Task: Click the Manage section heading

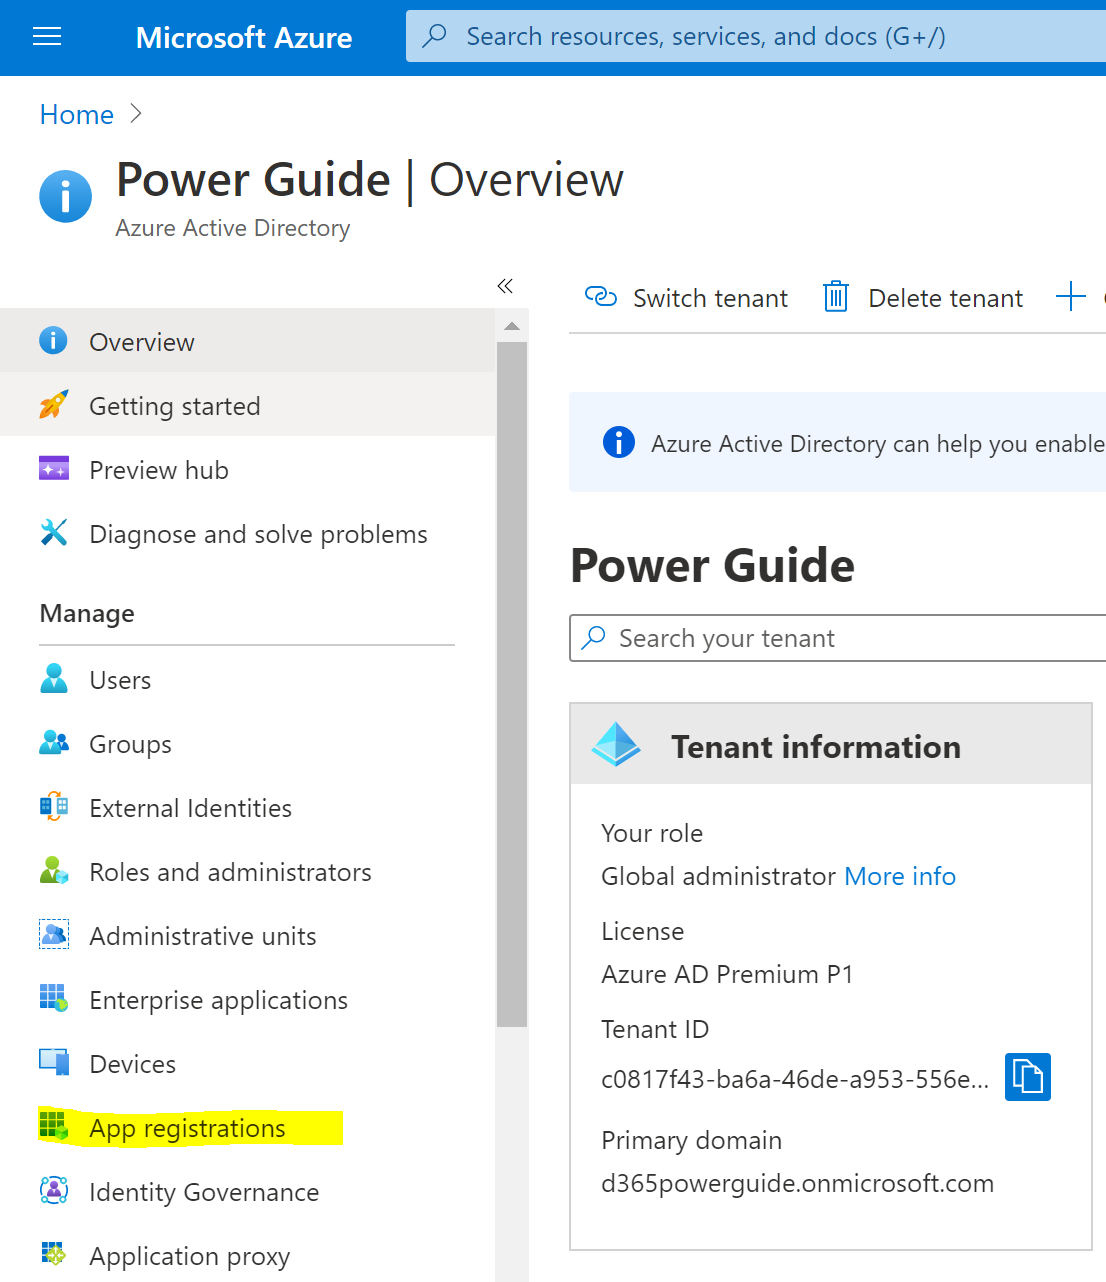Action: [x=87, y=613]
